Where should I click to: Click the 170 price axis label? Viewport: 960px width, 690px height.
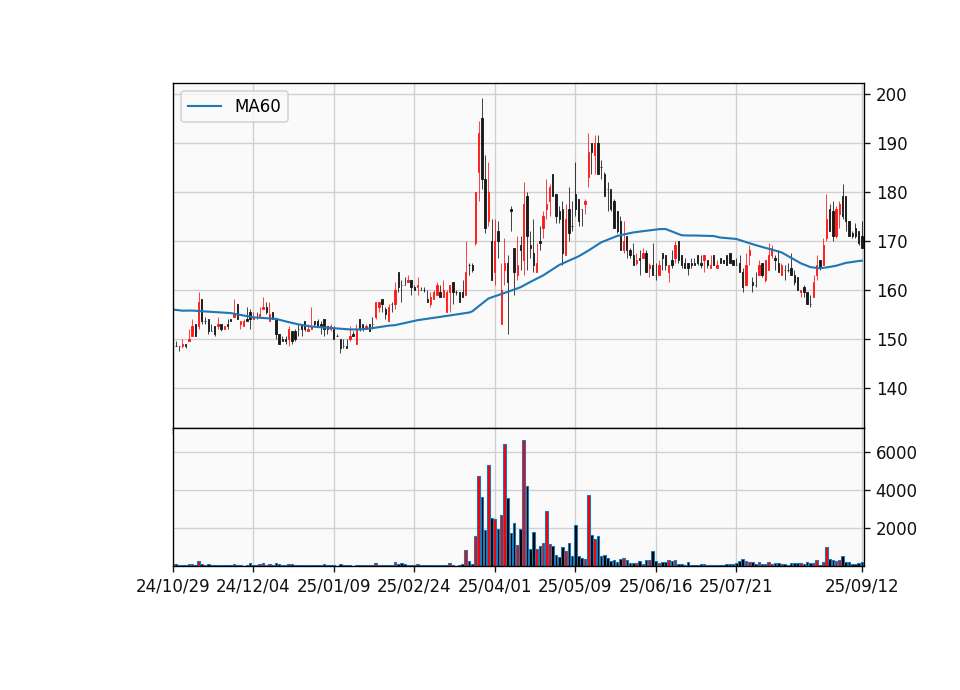tap(891, 242)
